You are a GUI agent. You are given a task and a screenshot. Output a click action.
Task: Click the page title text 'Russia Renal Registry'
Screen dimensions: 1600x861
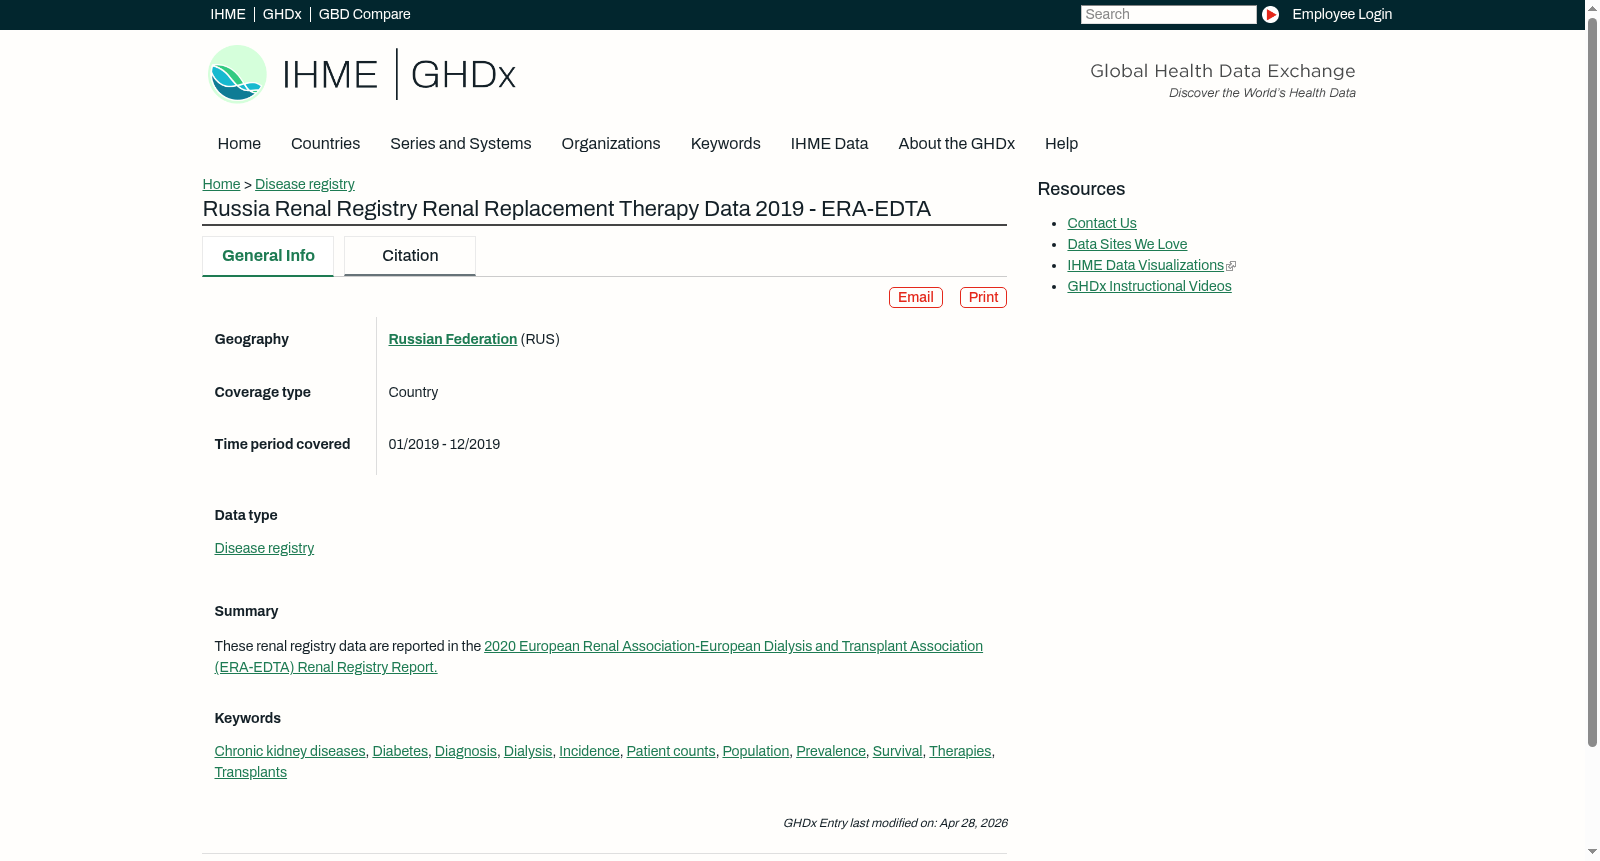point(310,209)
